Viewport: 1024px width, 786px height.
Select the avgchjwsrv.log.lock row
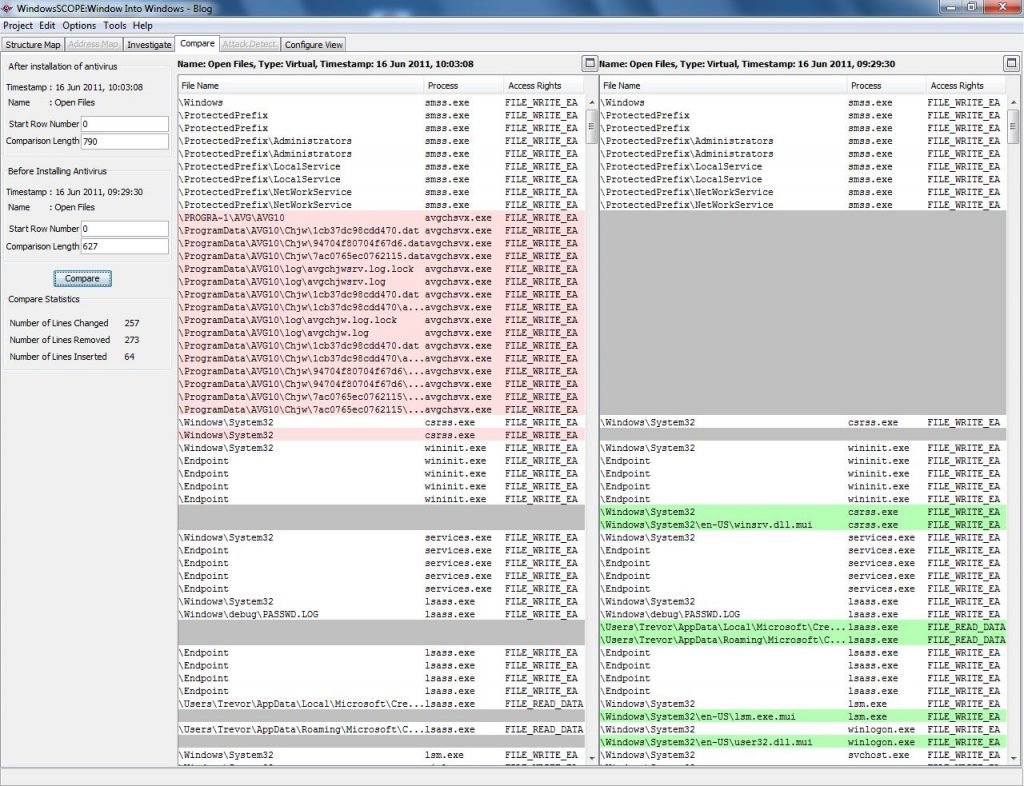click(381, 268)
